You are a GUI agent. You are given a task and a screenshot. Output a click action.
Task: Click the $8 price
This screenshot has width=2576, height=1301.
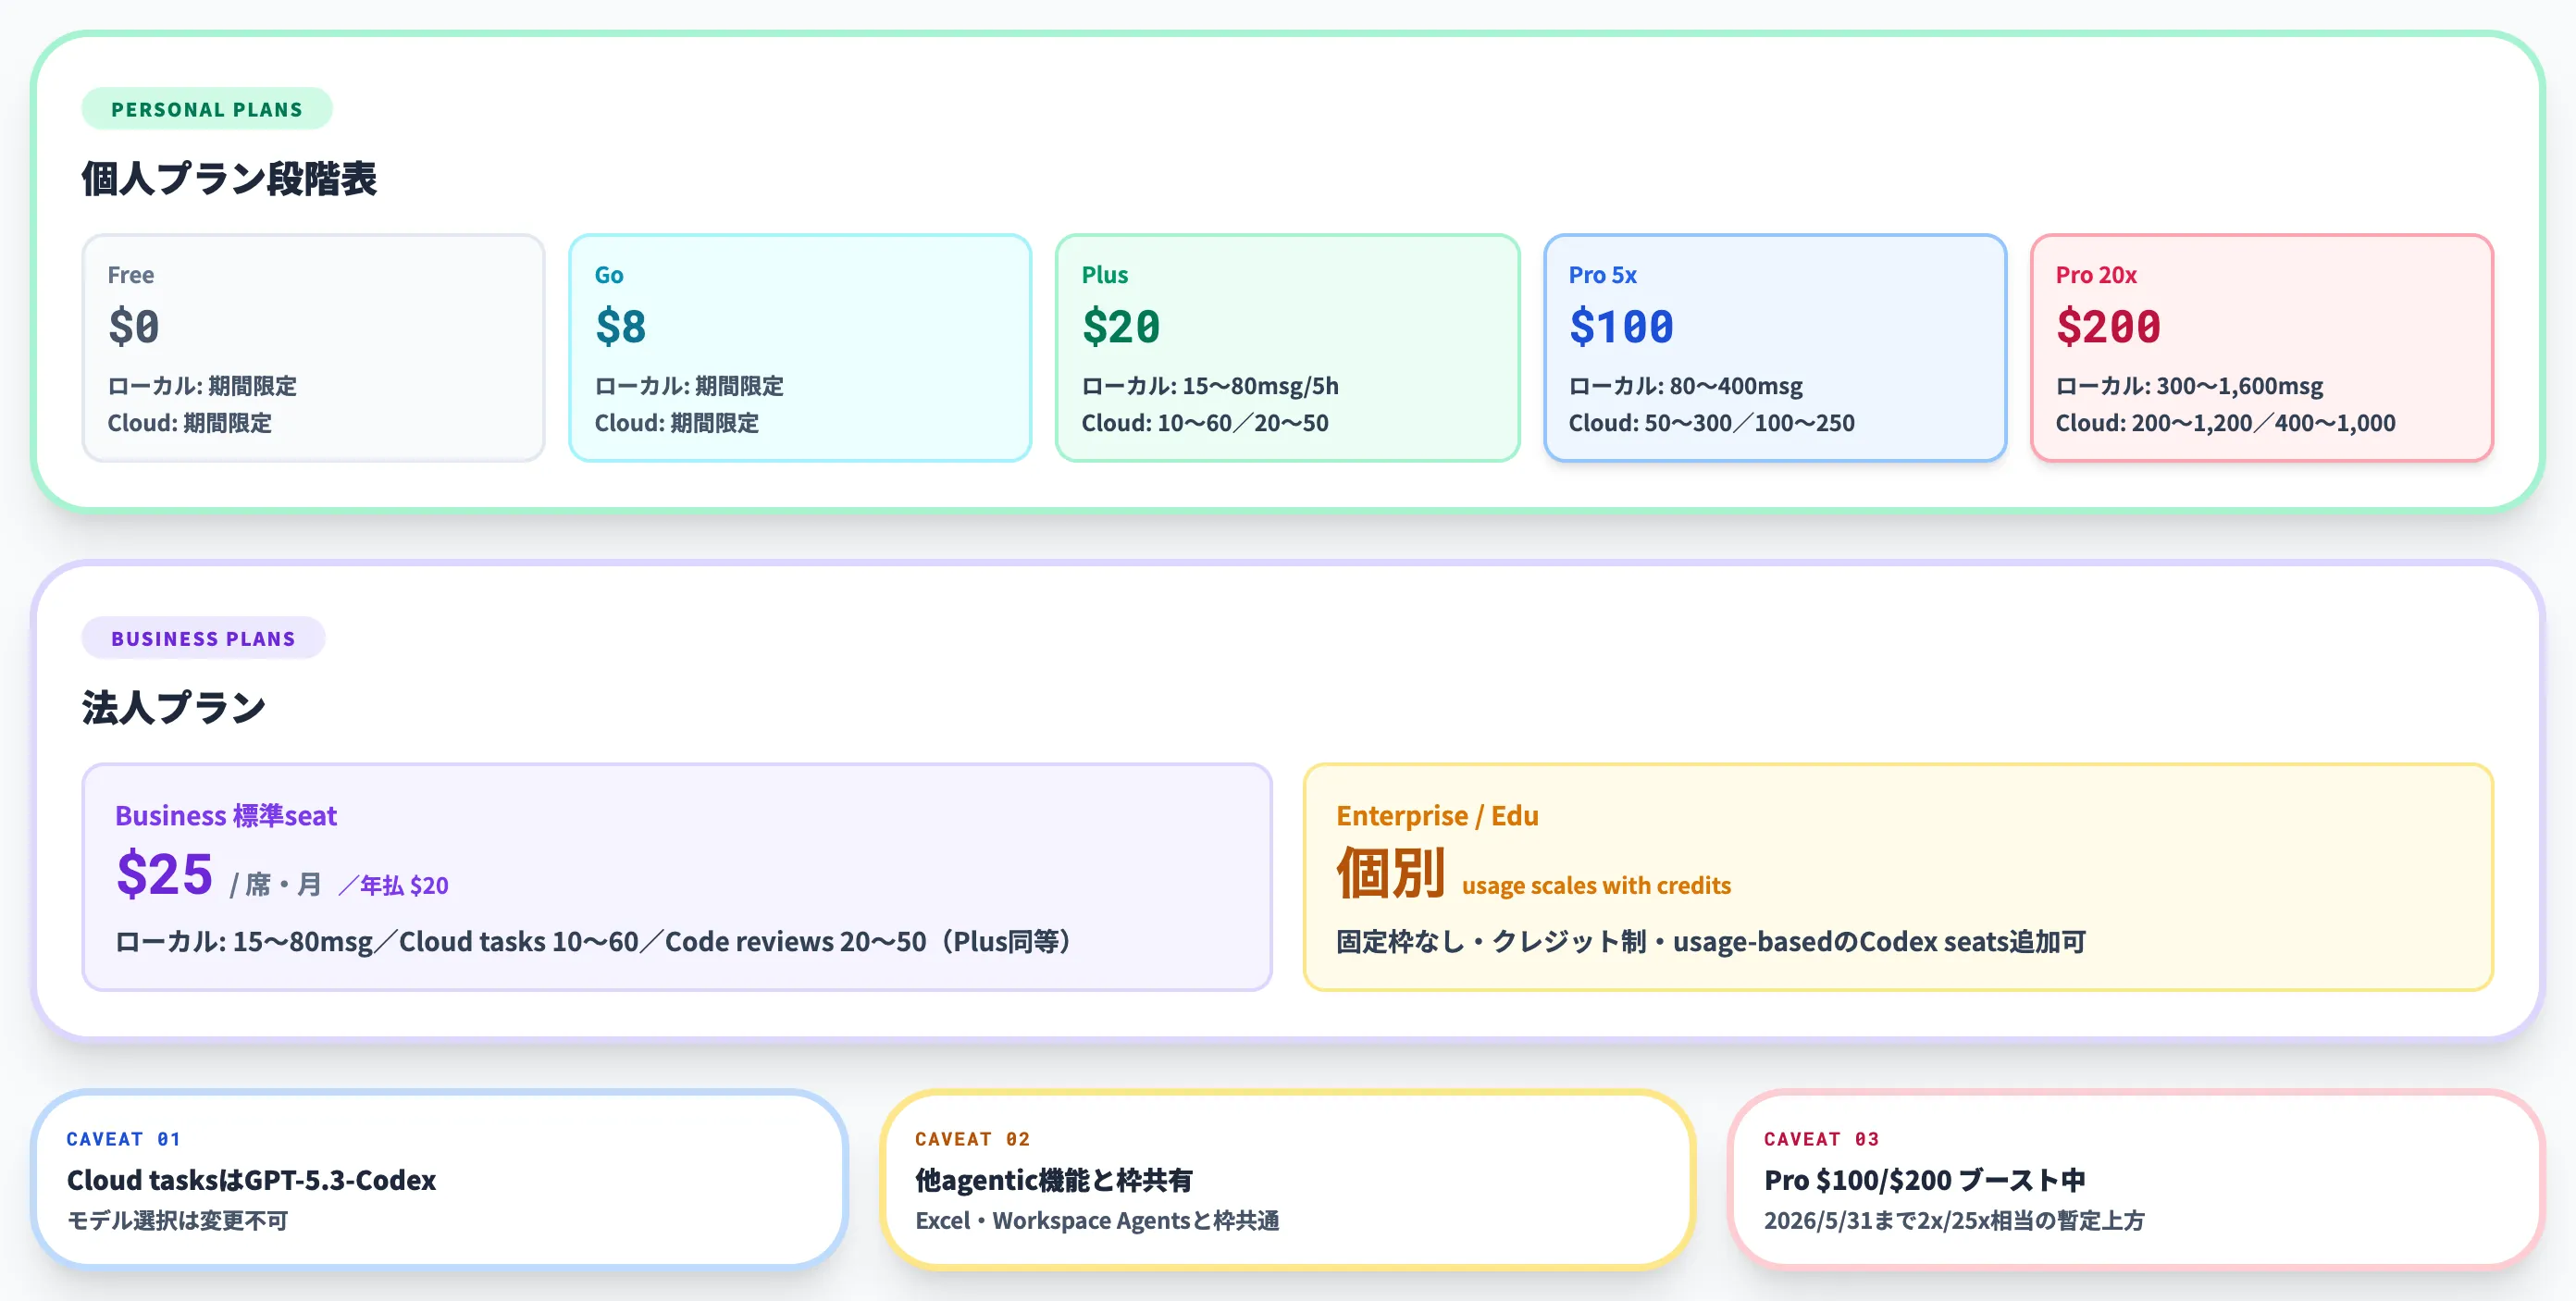pos(621,326)
